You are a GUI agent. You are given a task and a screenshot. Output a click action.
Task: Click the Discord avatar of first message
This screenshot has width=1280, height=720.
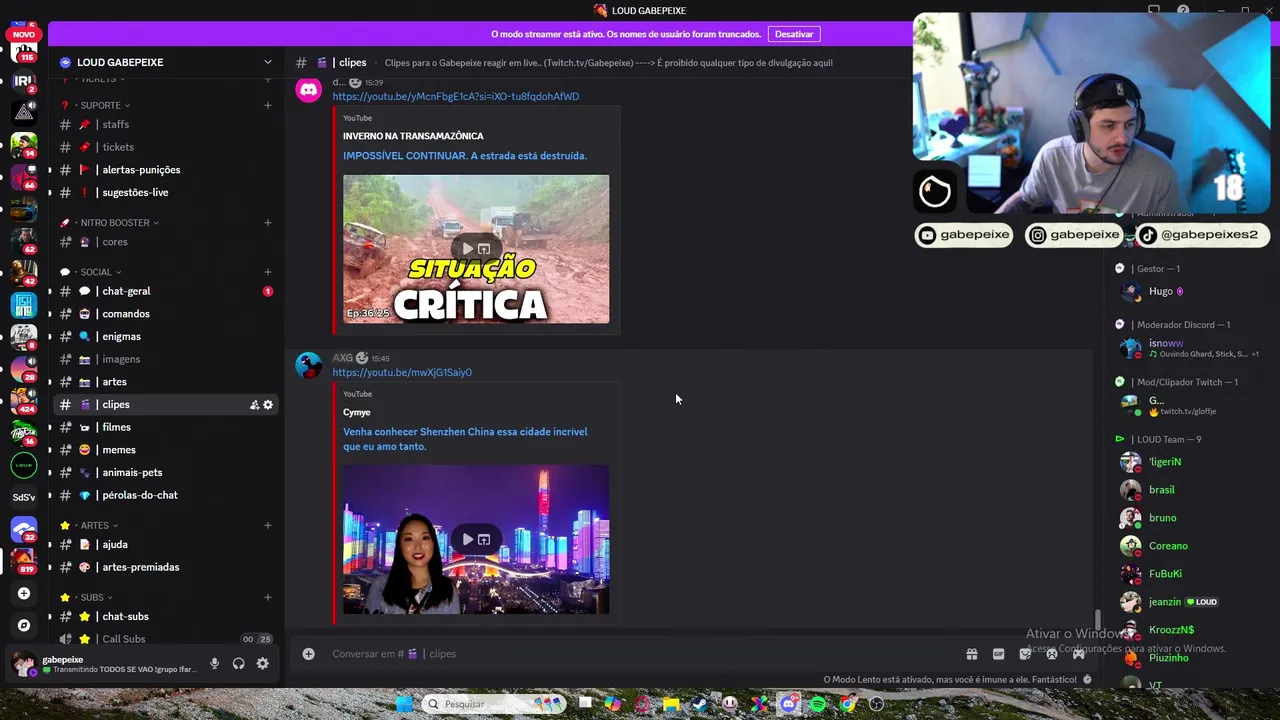(309, 90)
